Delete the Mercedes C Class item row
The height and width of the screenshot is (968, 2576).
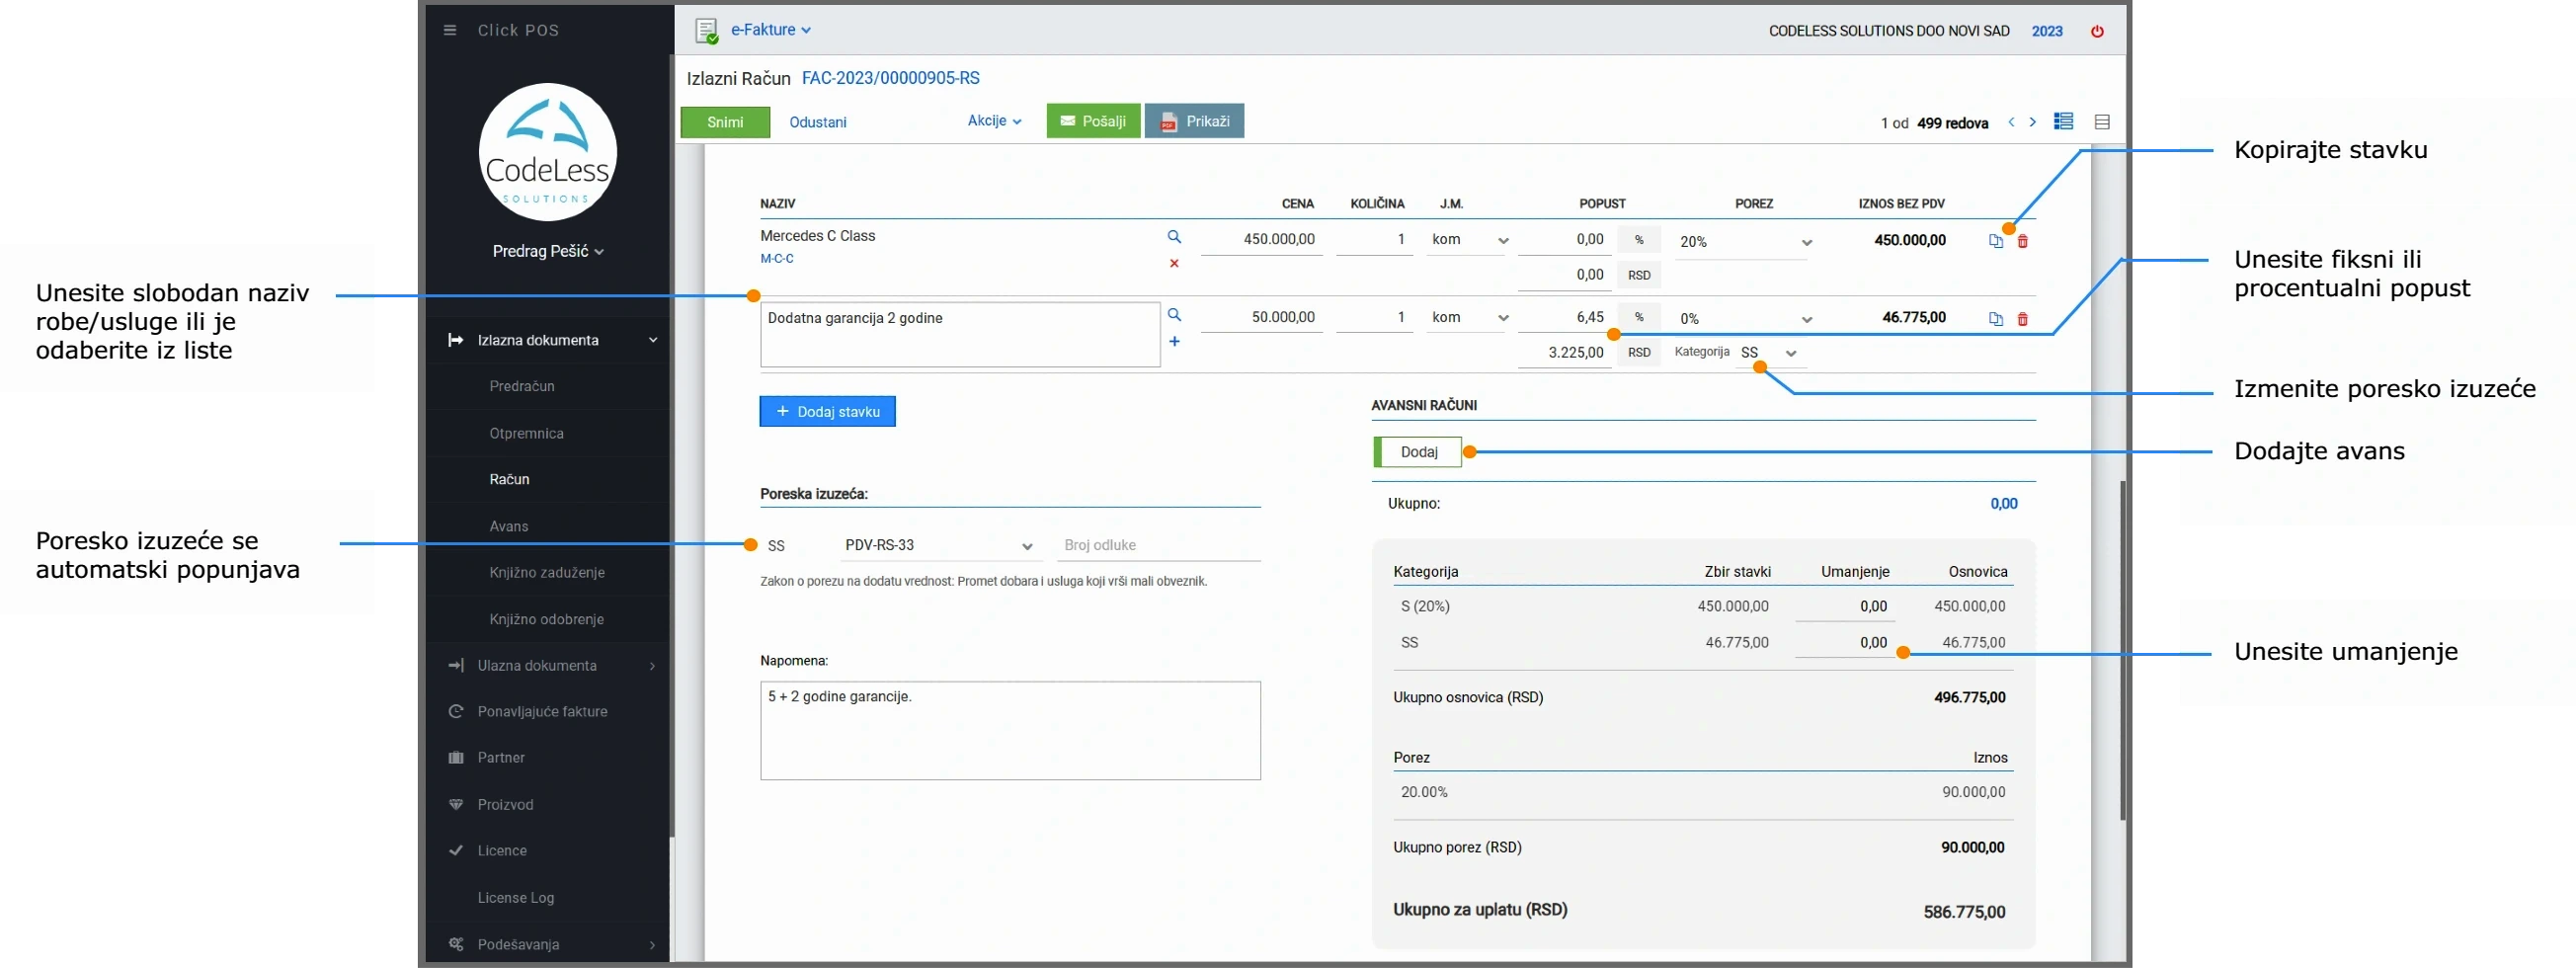pos(2022,241)
